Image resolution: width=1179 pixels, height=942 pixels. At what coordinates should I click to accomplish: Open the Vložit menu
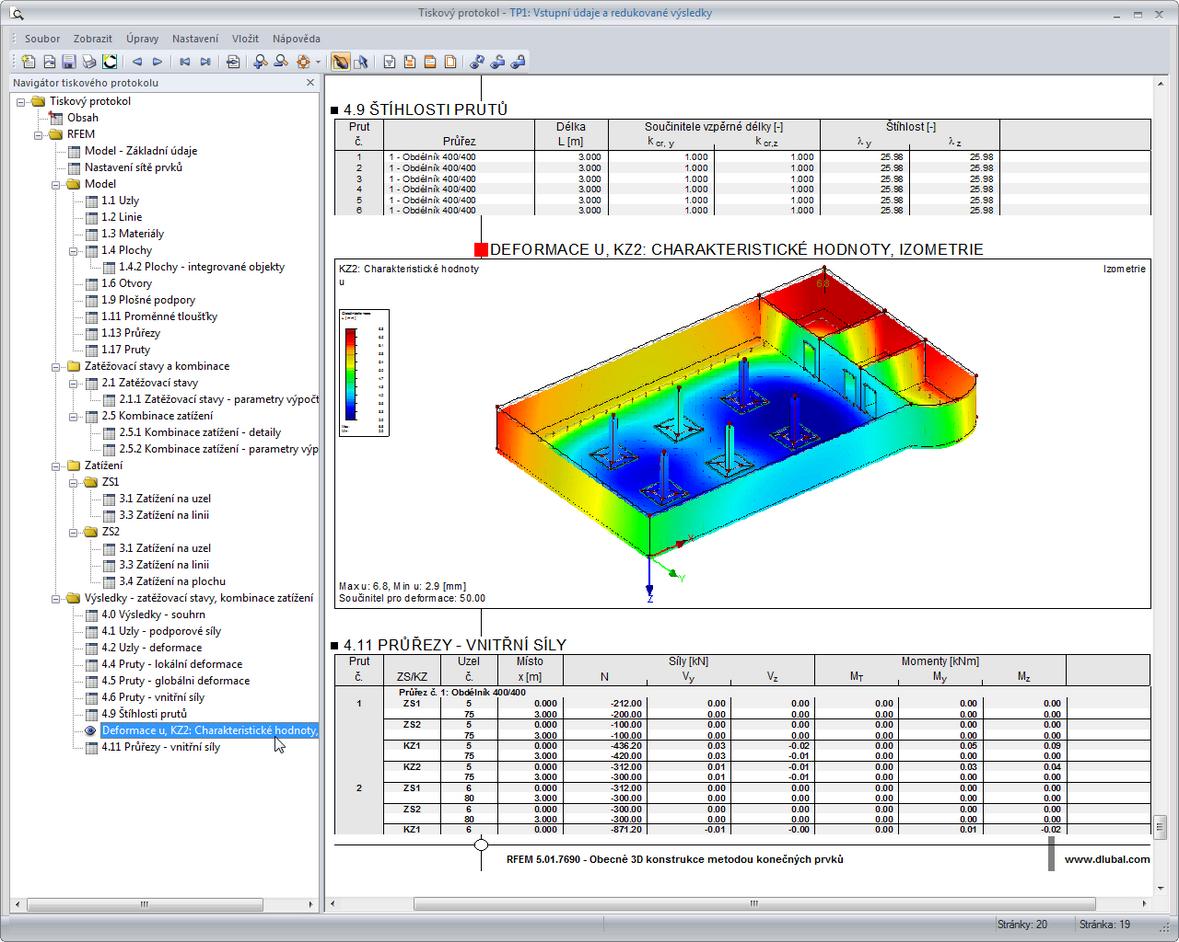[245, 38]
